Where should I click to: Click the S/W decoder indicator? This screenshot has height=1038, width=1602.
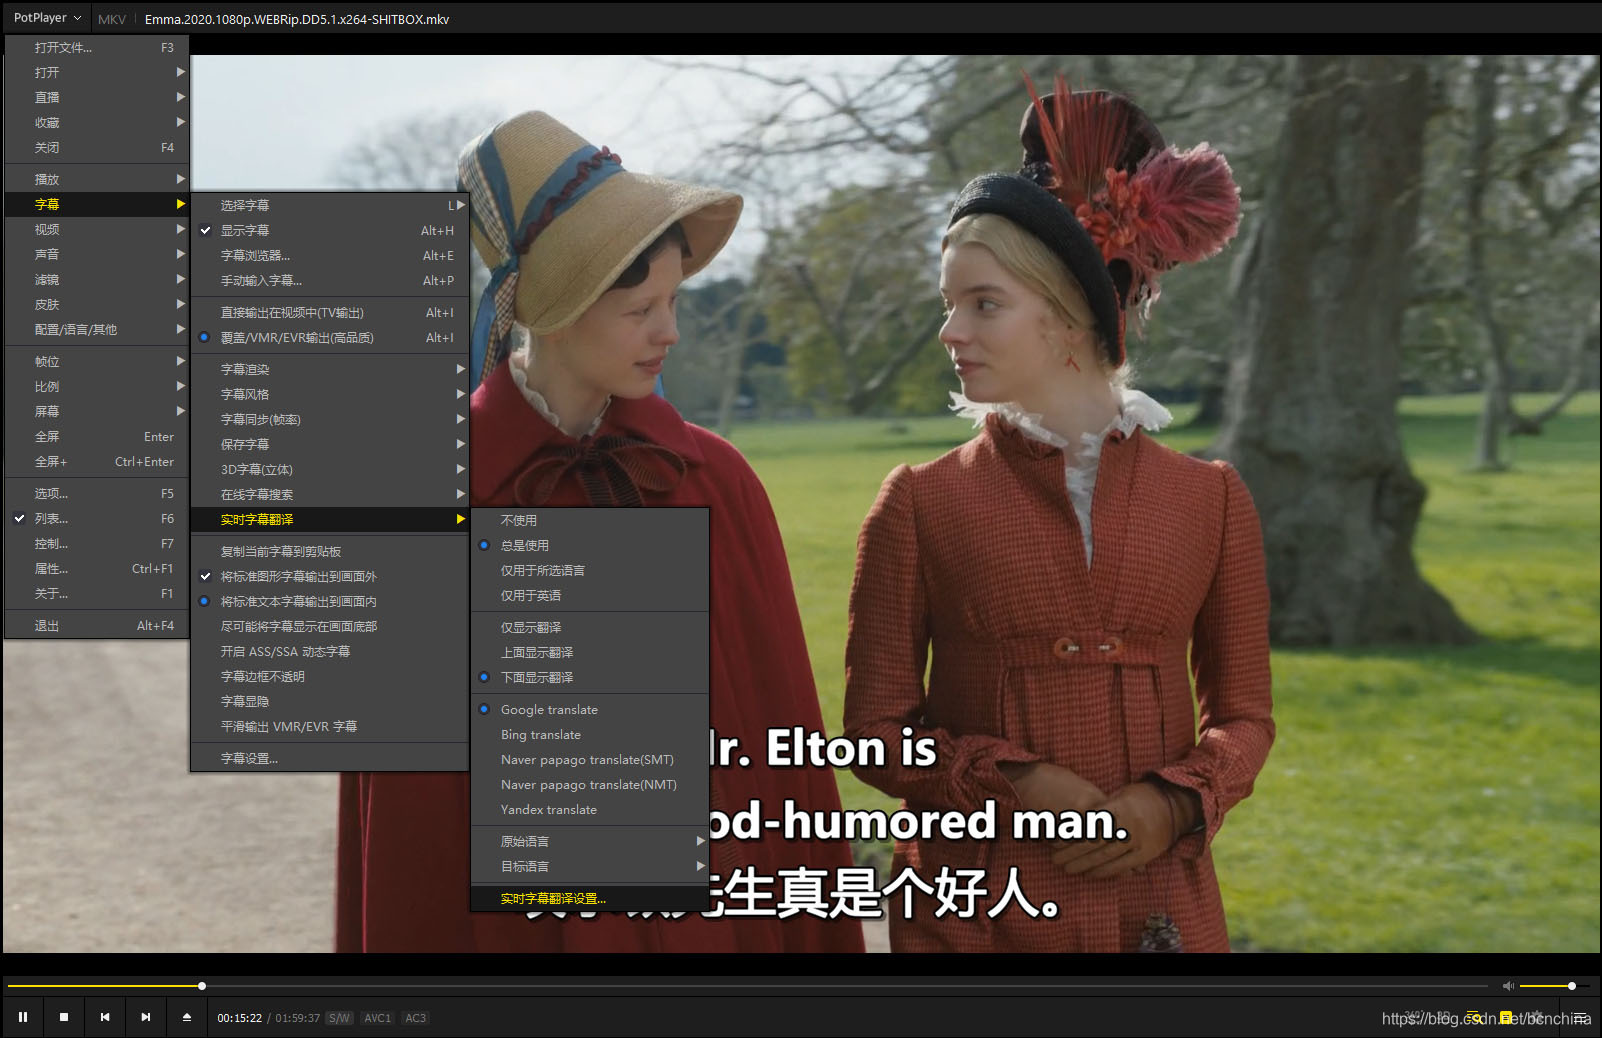point(339,1018)
